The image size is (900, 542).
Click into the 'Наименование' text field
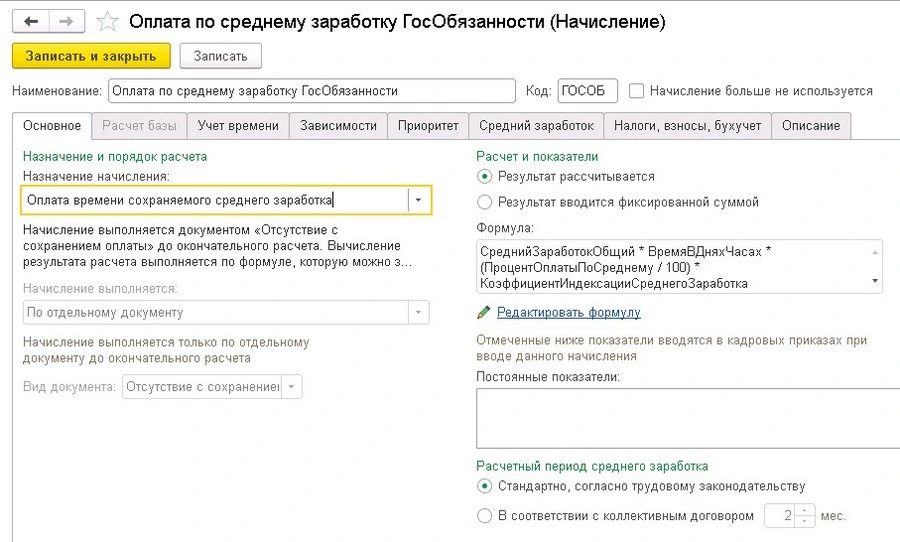(310, 90)
